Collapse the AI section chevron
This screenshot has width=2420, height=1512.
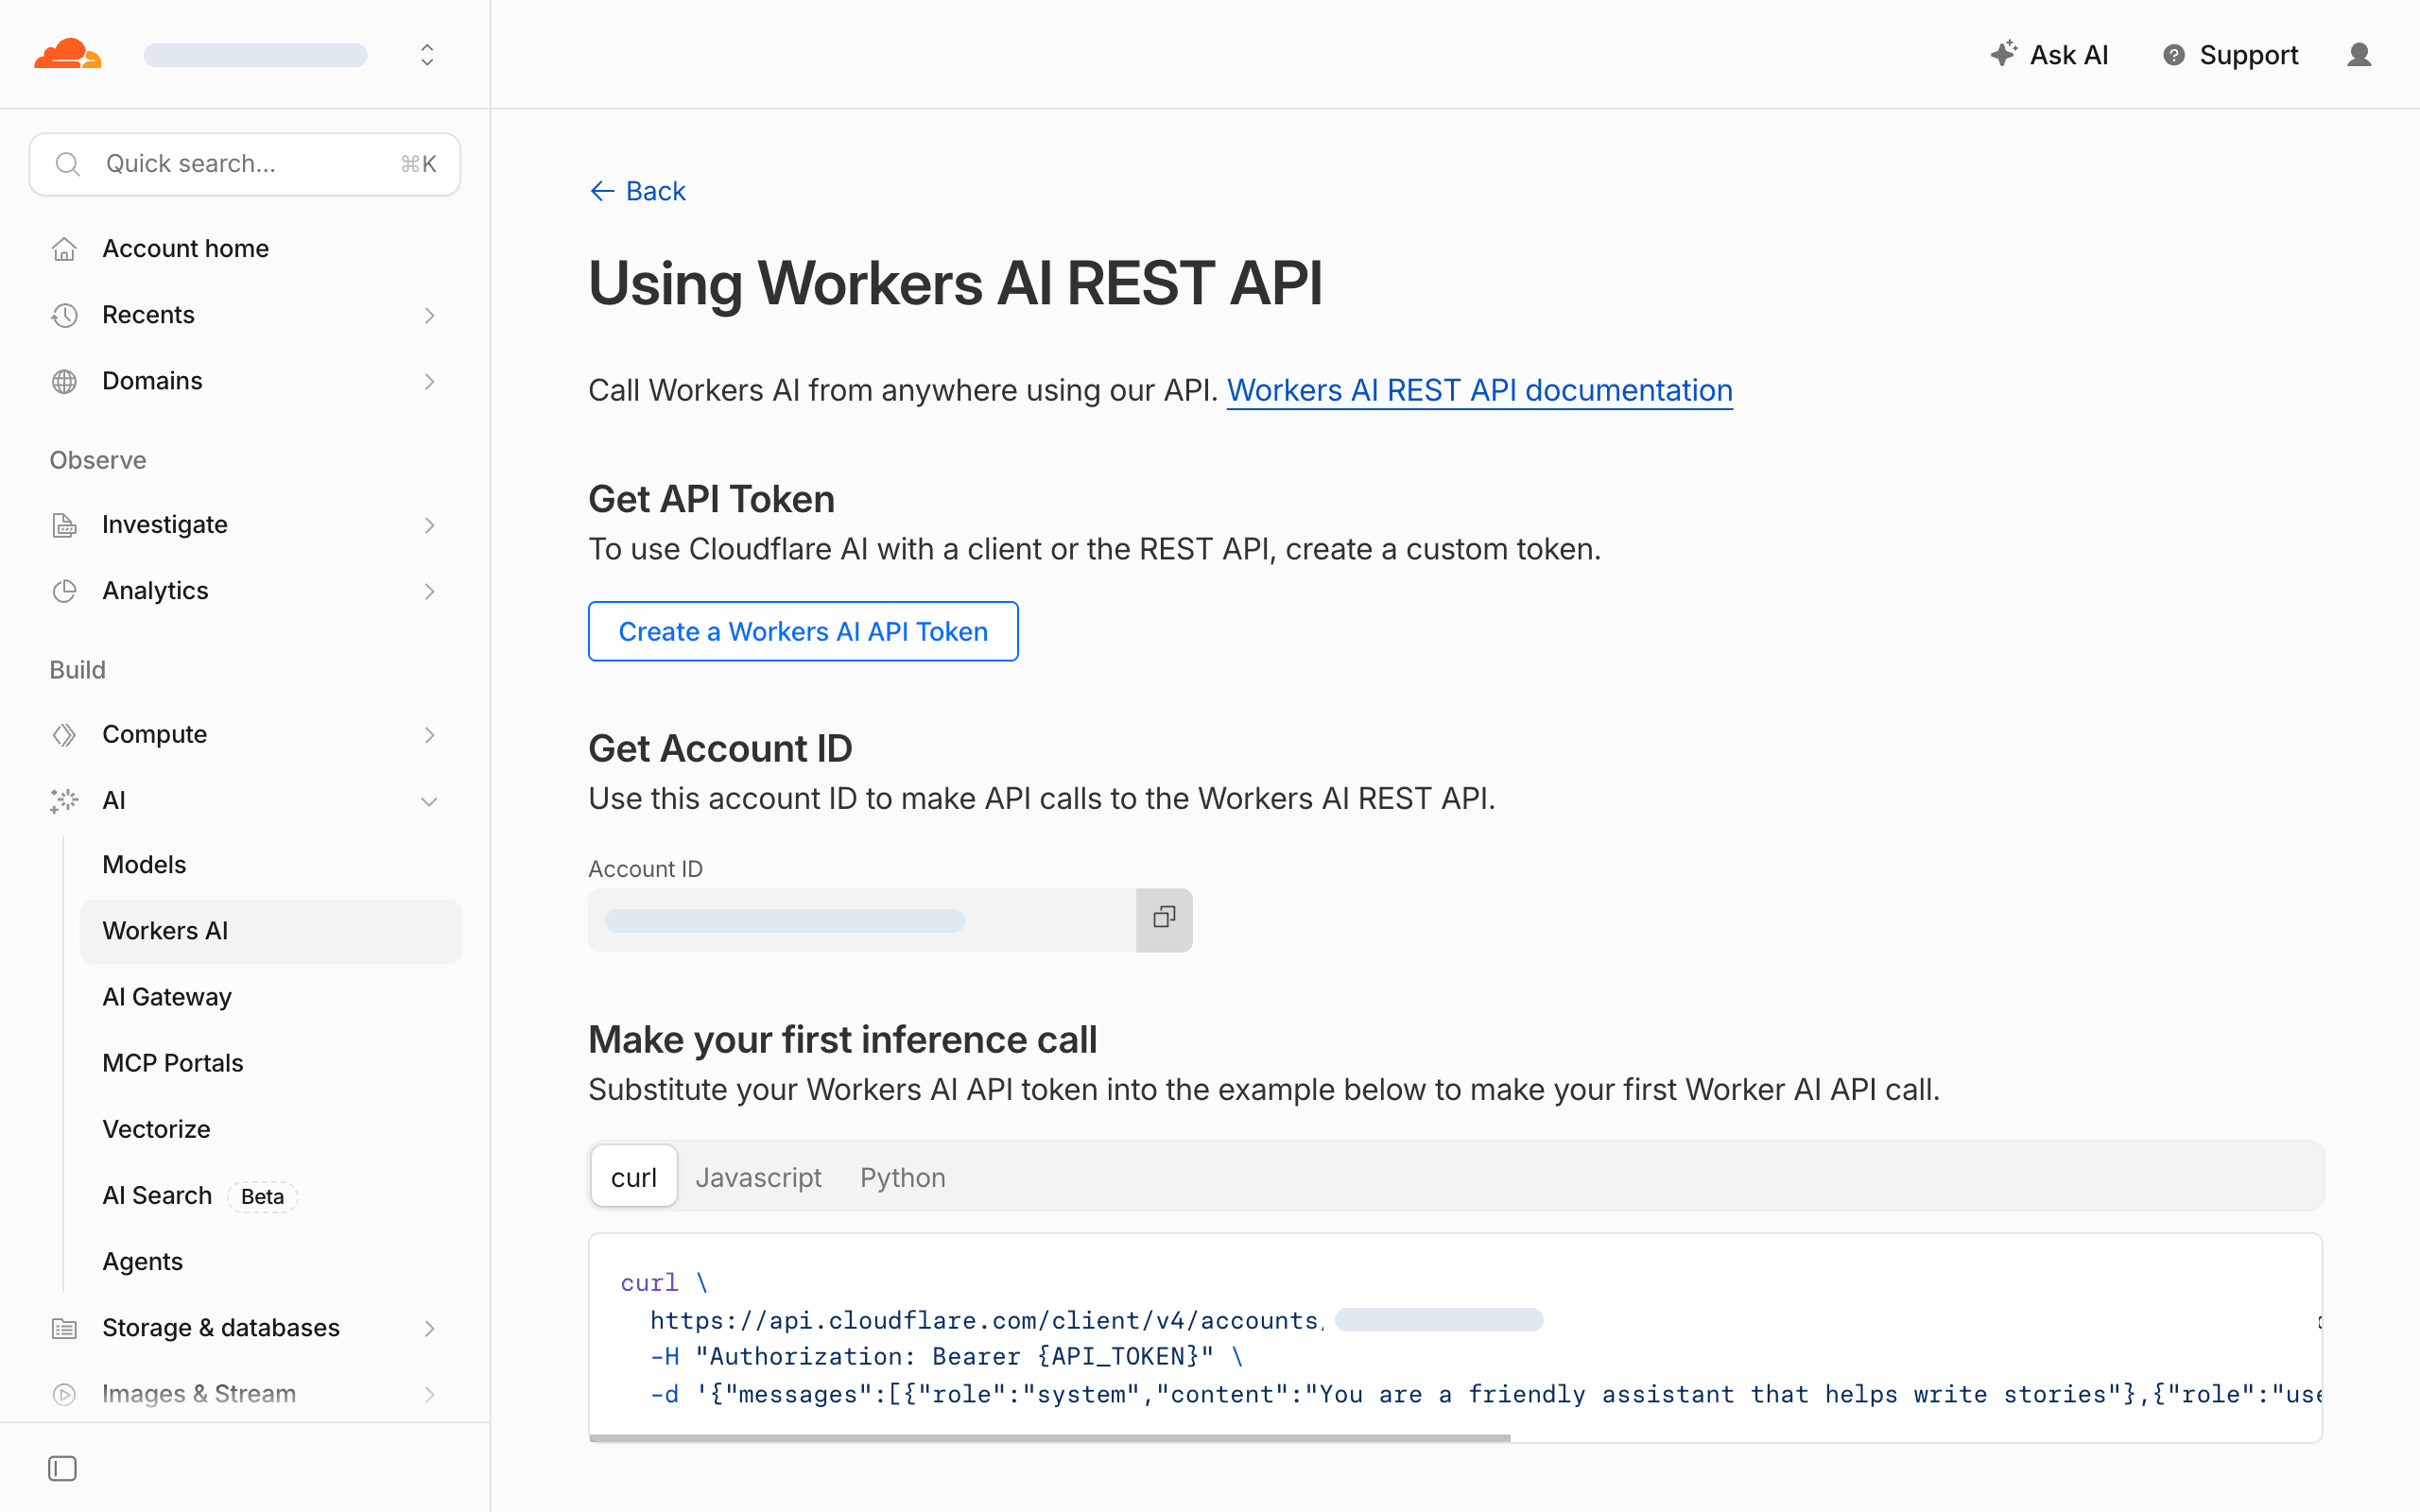pos(429,802)
